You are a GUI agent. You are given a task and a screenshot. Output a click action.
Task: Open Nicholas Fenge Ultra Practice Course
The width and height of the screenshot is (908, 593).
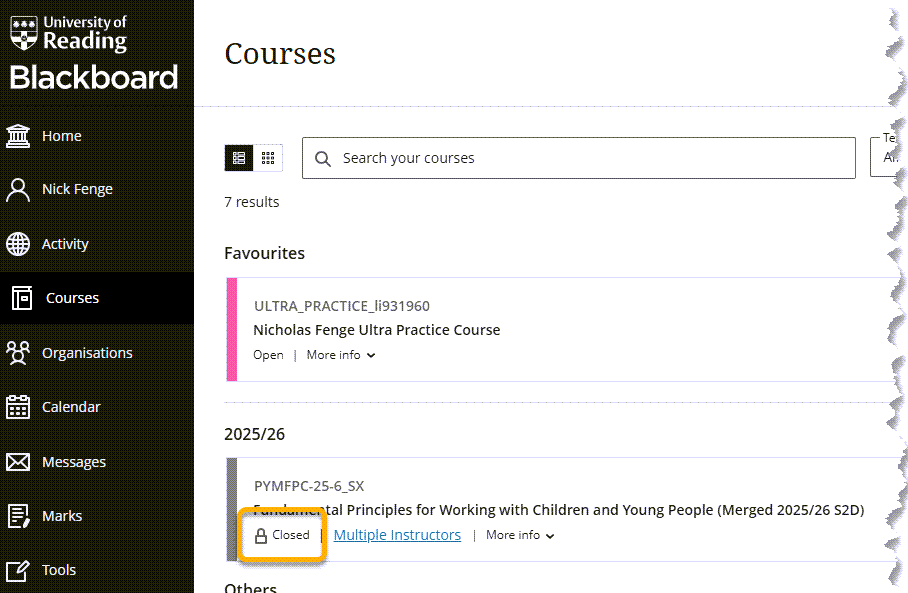376,330
